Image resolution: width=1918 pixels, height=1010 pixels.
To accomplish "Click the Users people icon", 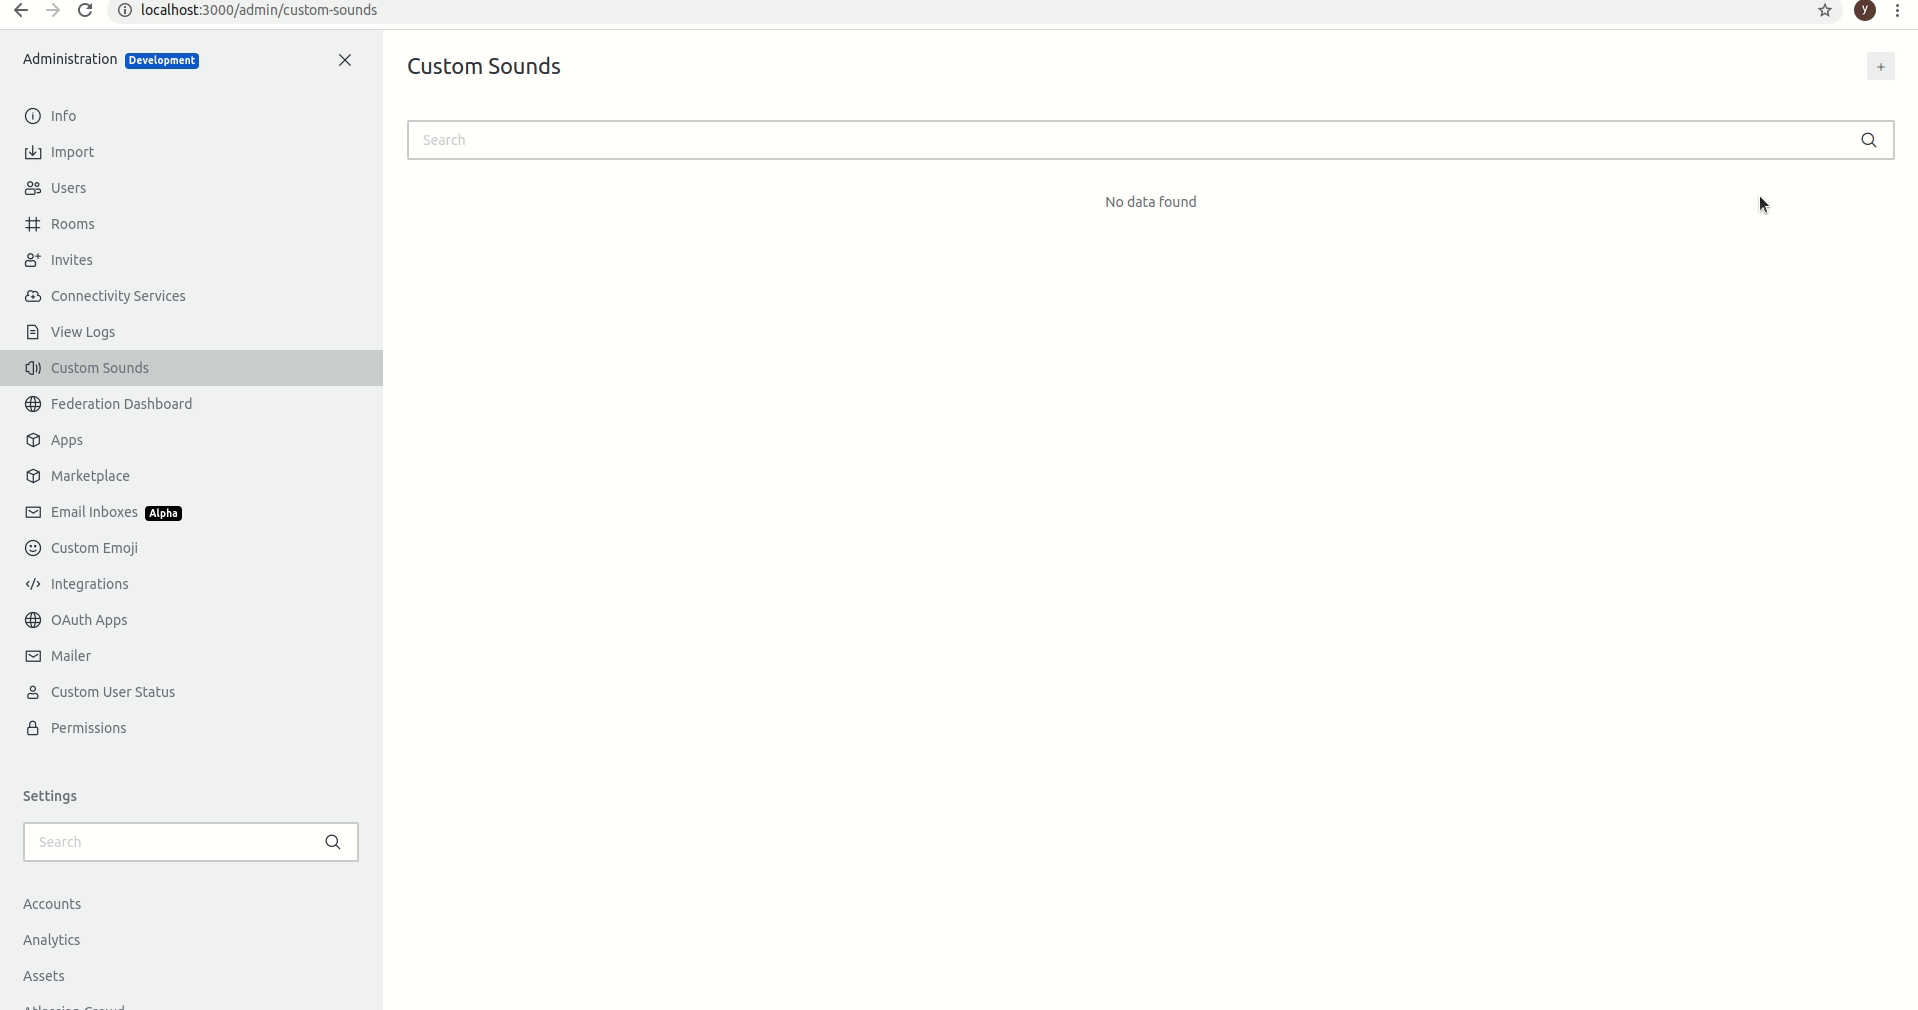I will tap(33, 188).
